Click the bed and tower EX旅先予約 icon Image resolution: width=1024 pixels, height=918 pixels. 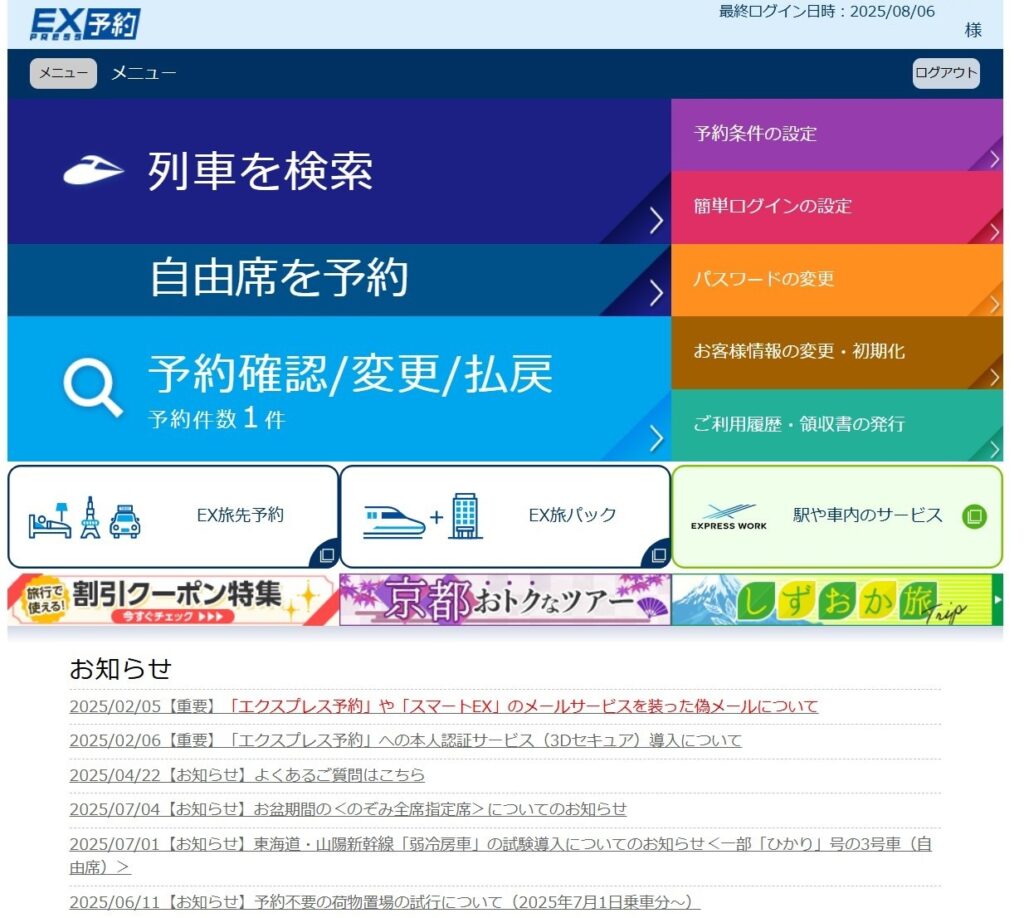[84, 517]
